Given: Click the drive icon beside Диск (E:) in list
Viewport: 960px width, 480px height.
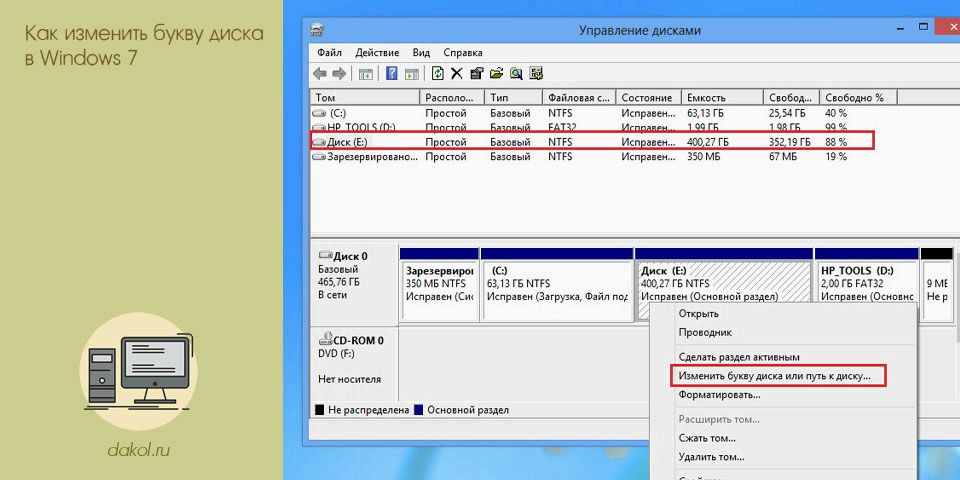Looking at the screenshot, I should point(320,142).
